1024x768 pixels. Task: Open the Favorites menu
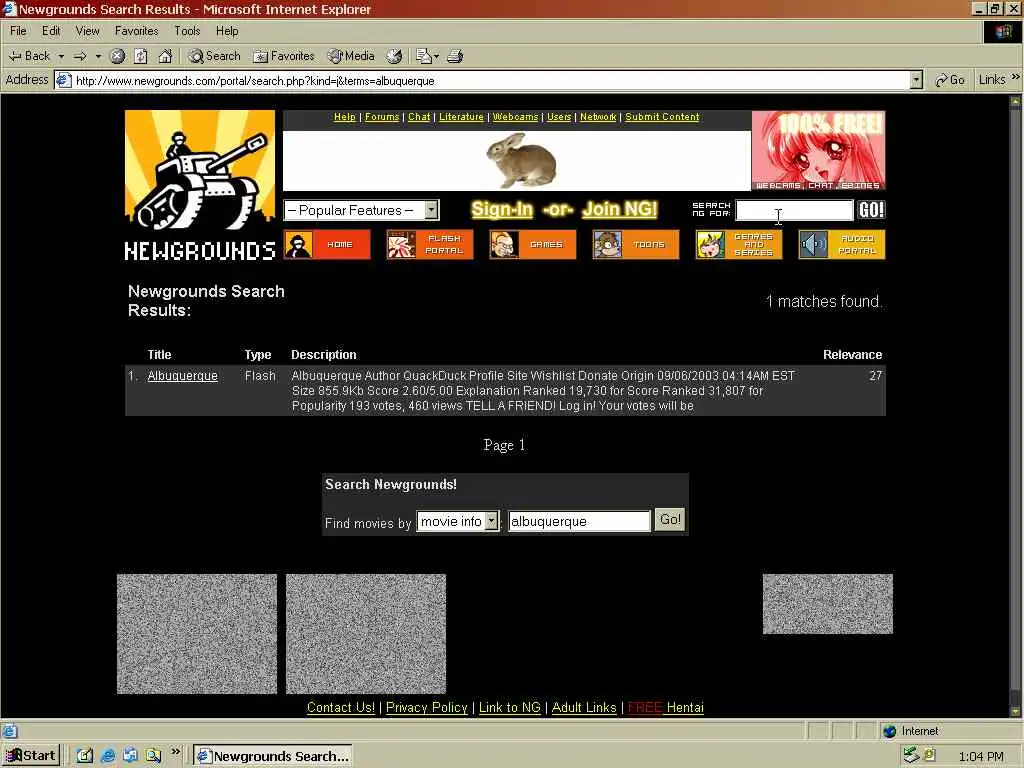pos(136,31)
